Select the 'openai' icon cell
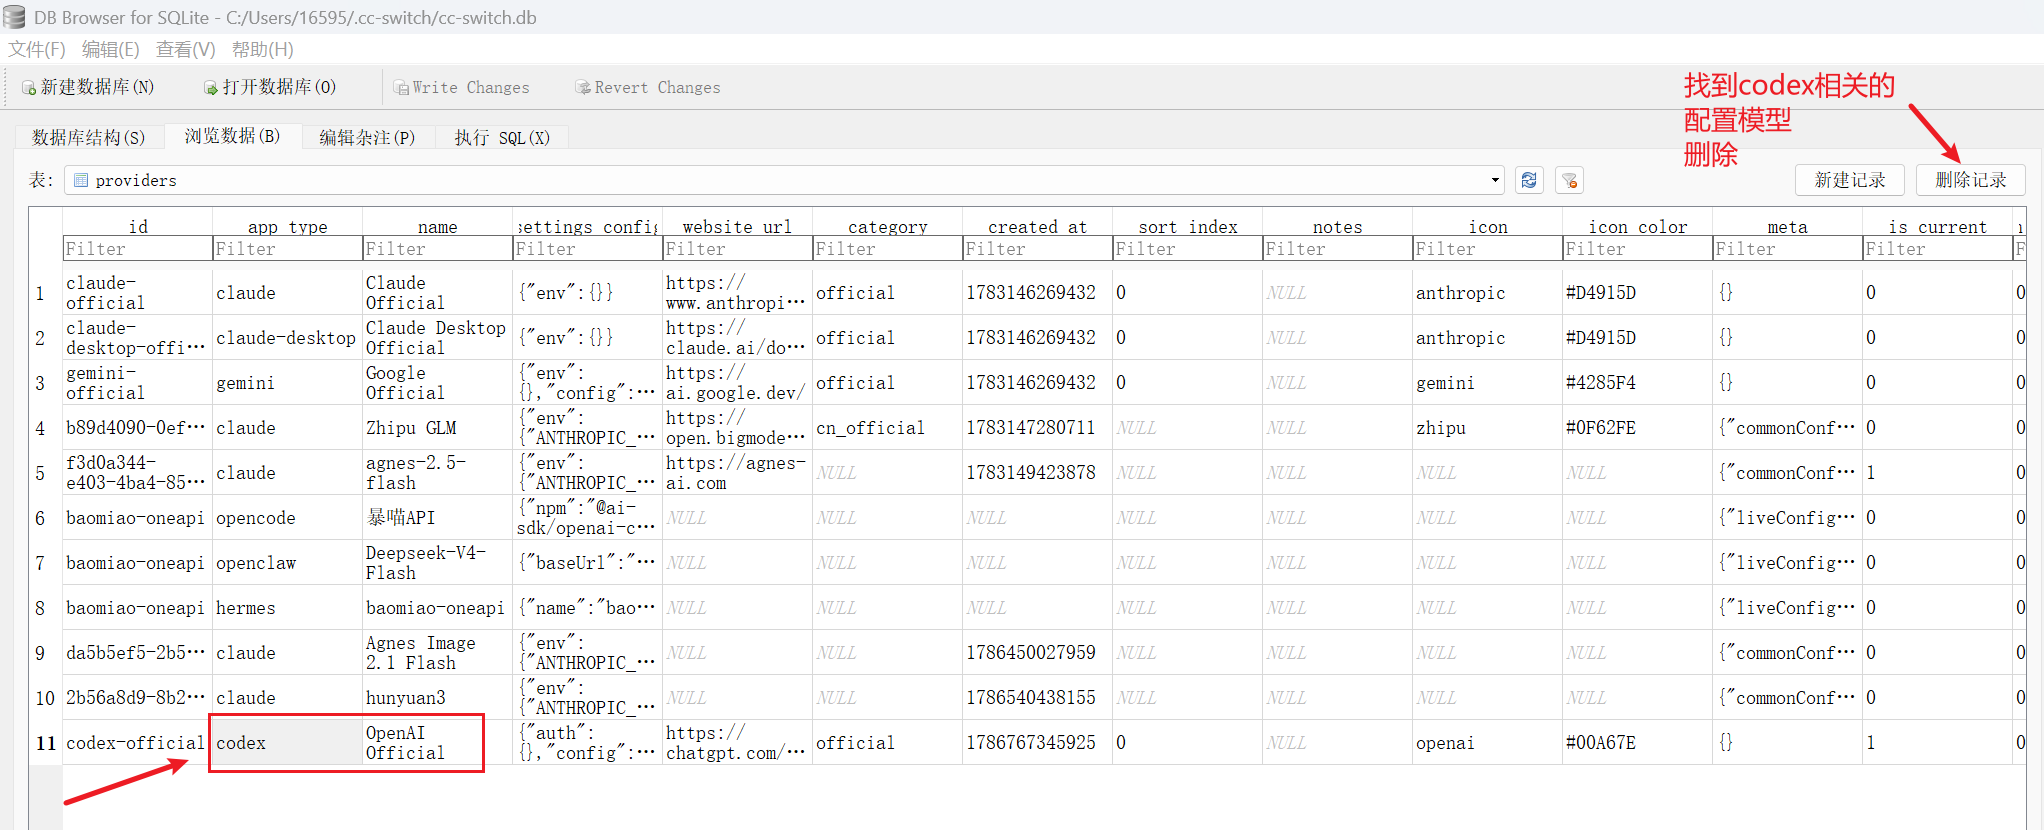The width and height of the screenshot is (2044, 830). pyautogui.click(x=1487, y=743)
